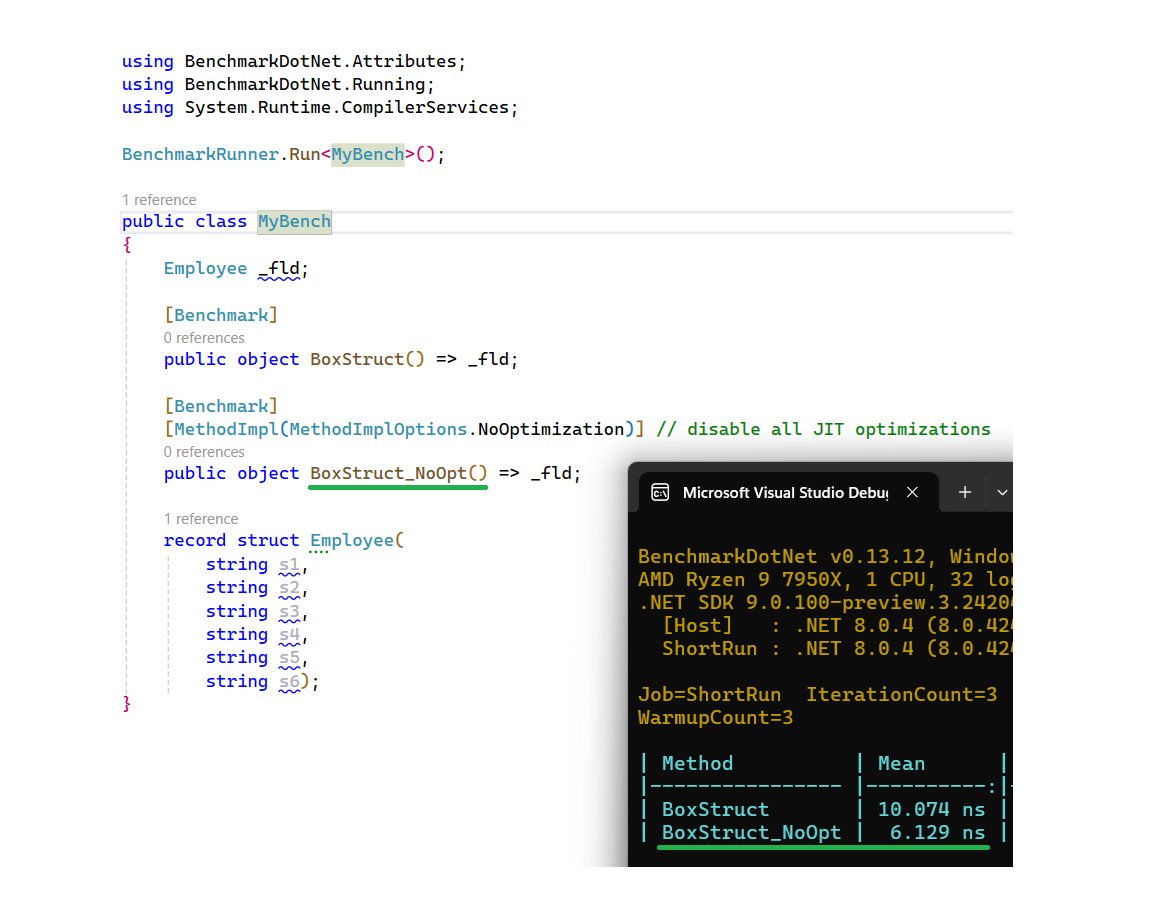1157x918 pixels.
Task: Click "0 references" above the BoxStruct method
Action: [x=204, y=338]
